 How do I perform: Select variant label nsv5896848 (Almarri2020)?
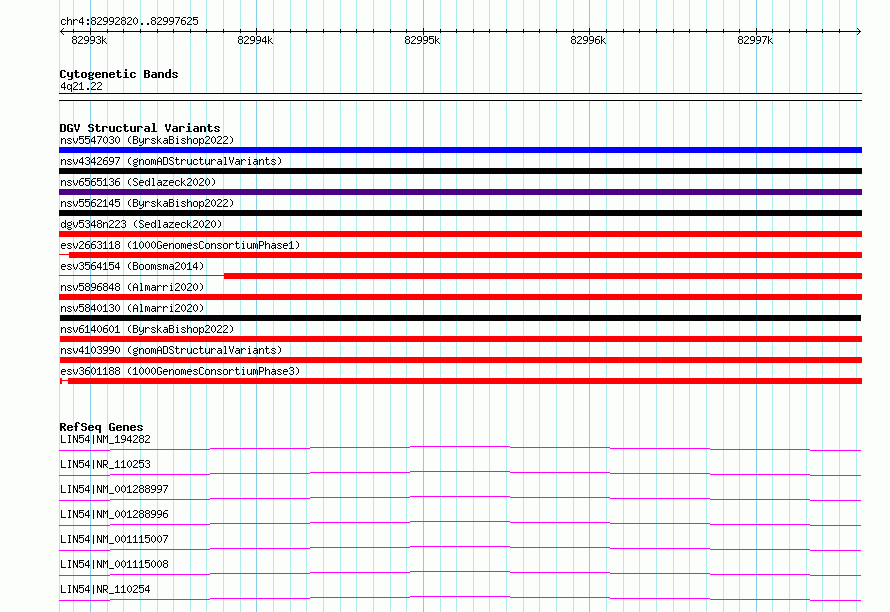(132, 287)
